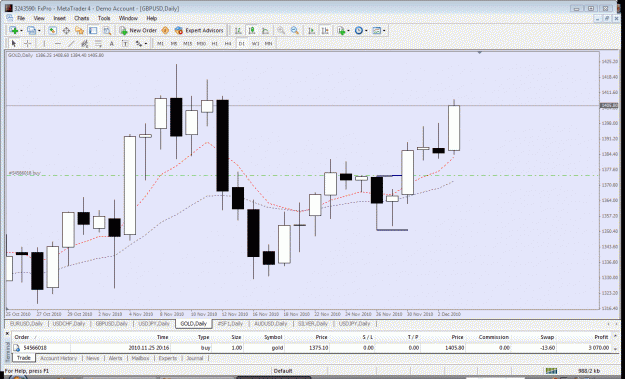Switch to EURUSD,Daily chart tab
Screen dimensions: 625x379
[26, 324]
